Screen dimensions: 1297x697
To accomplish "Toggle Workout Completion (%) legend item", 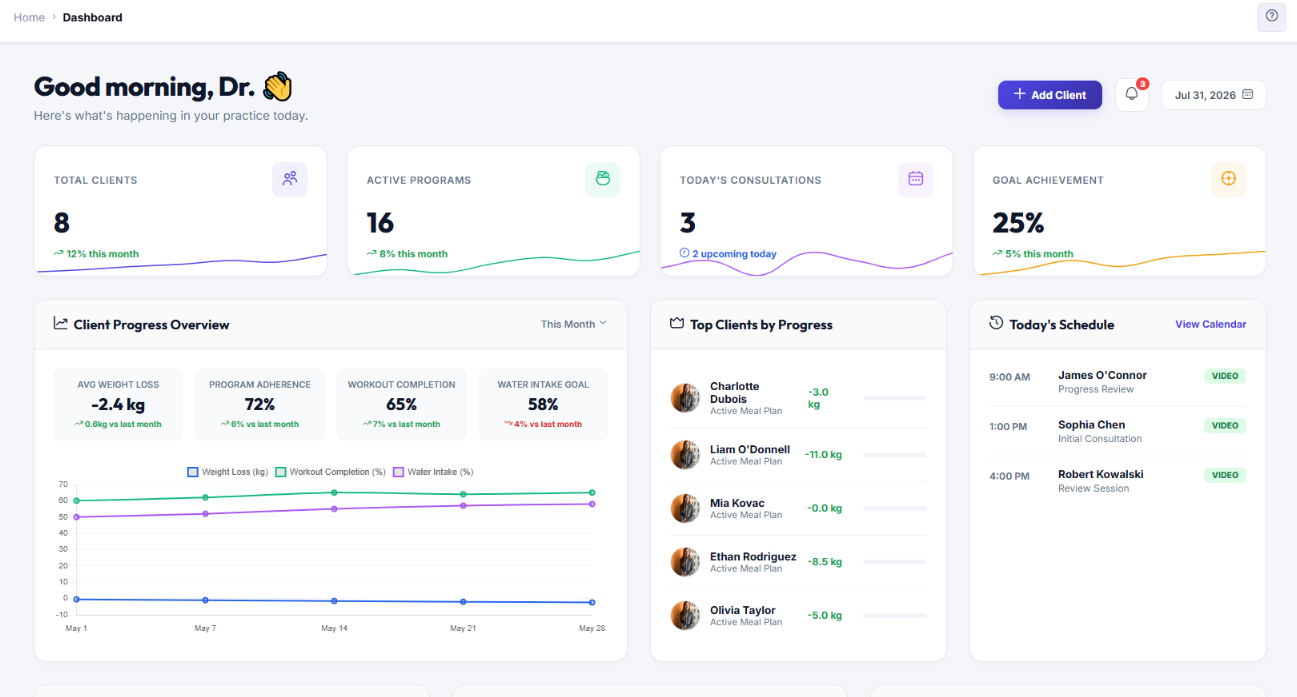I will click(x=330, y=471).
